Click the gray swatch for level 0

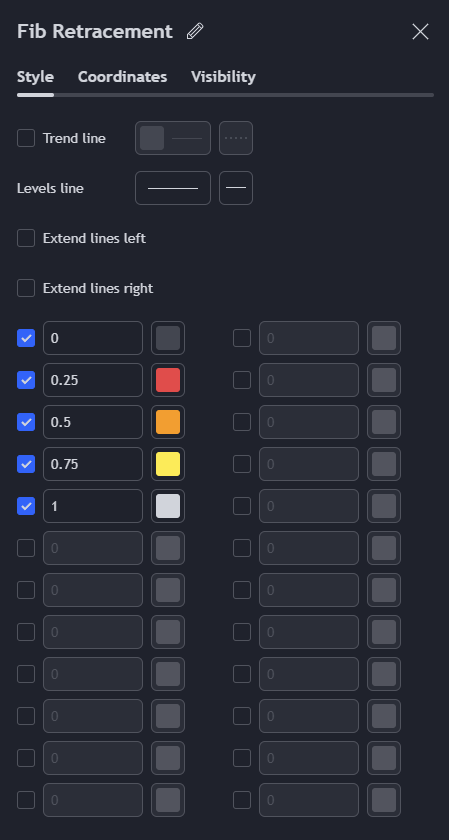pyautogui.click(x=168, y=338)
